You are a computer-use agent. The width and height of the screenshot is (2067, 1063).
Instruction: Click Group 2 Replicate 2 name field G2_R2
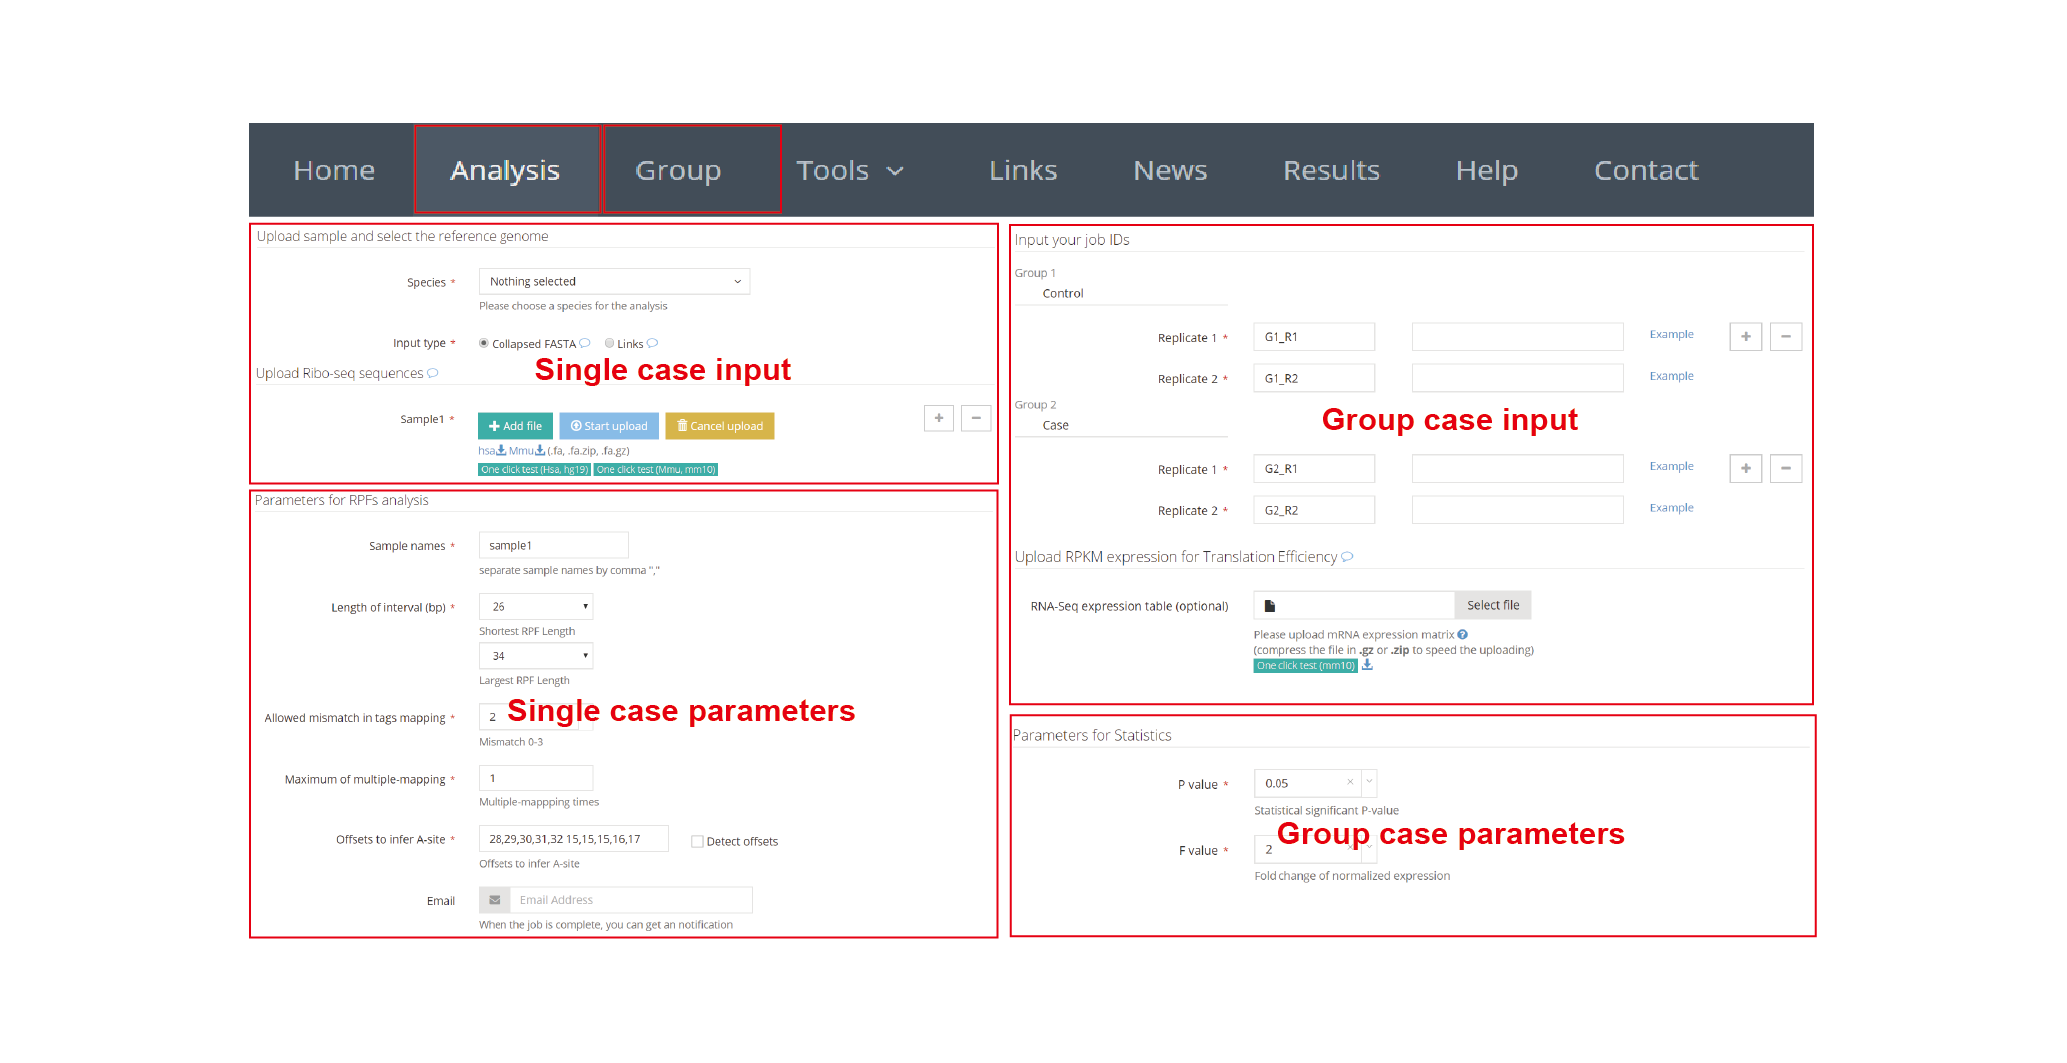(x=1314, y=510)
